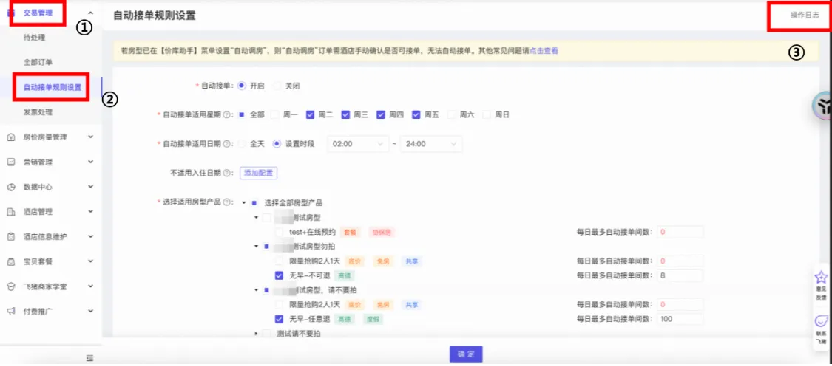Select the 全天 radio option

tap(242, 144)
